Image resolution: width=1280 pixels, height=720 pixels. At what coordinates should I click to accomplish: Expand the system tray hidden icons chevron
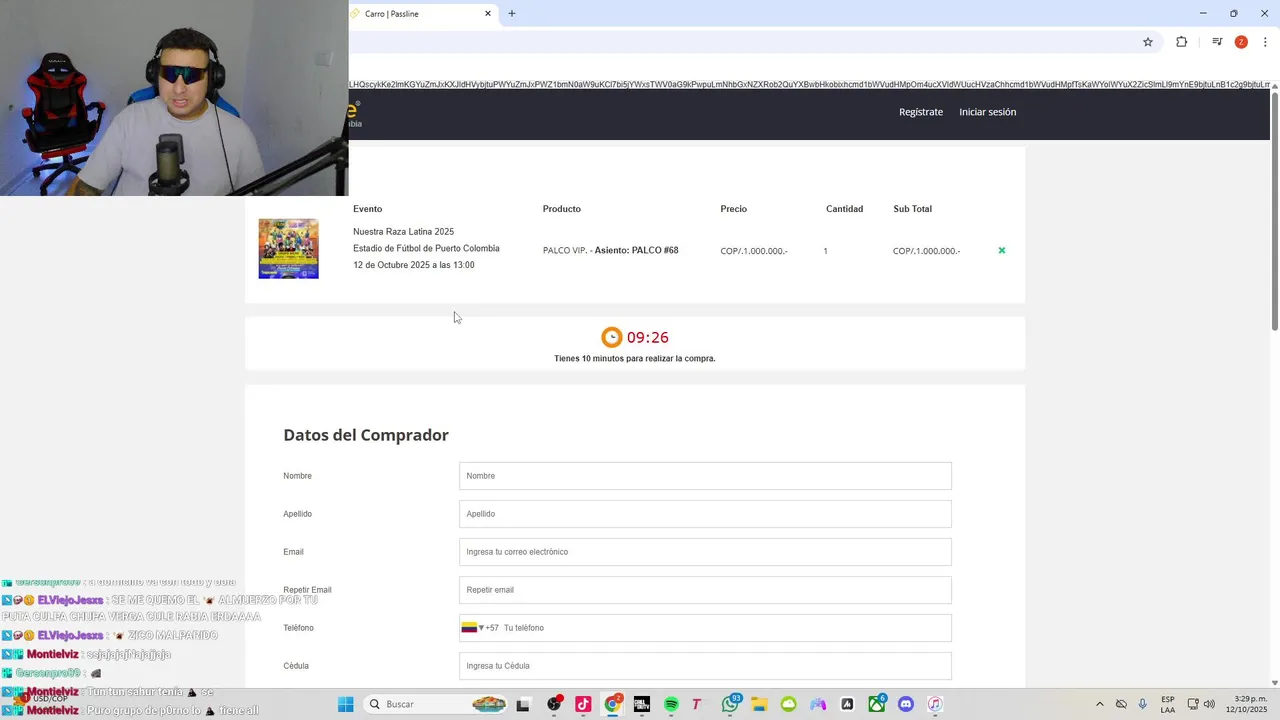tap(1100, 704)
